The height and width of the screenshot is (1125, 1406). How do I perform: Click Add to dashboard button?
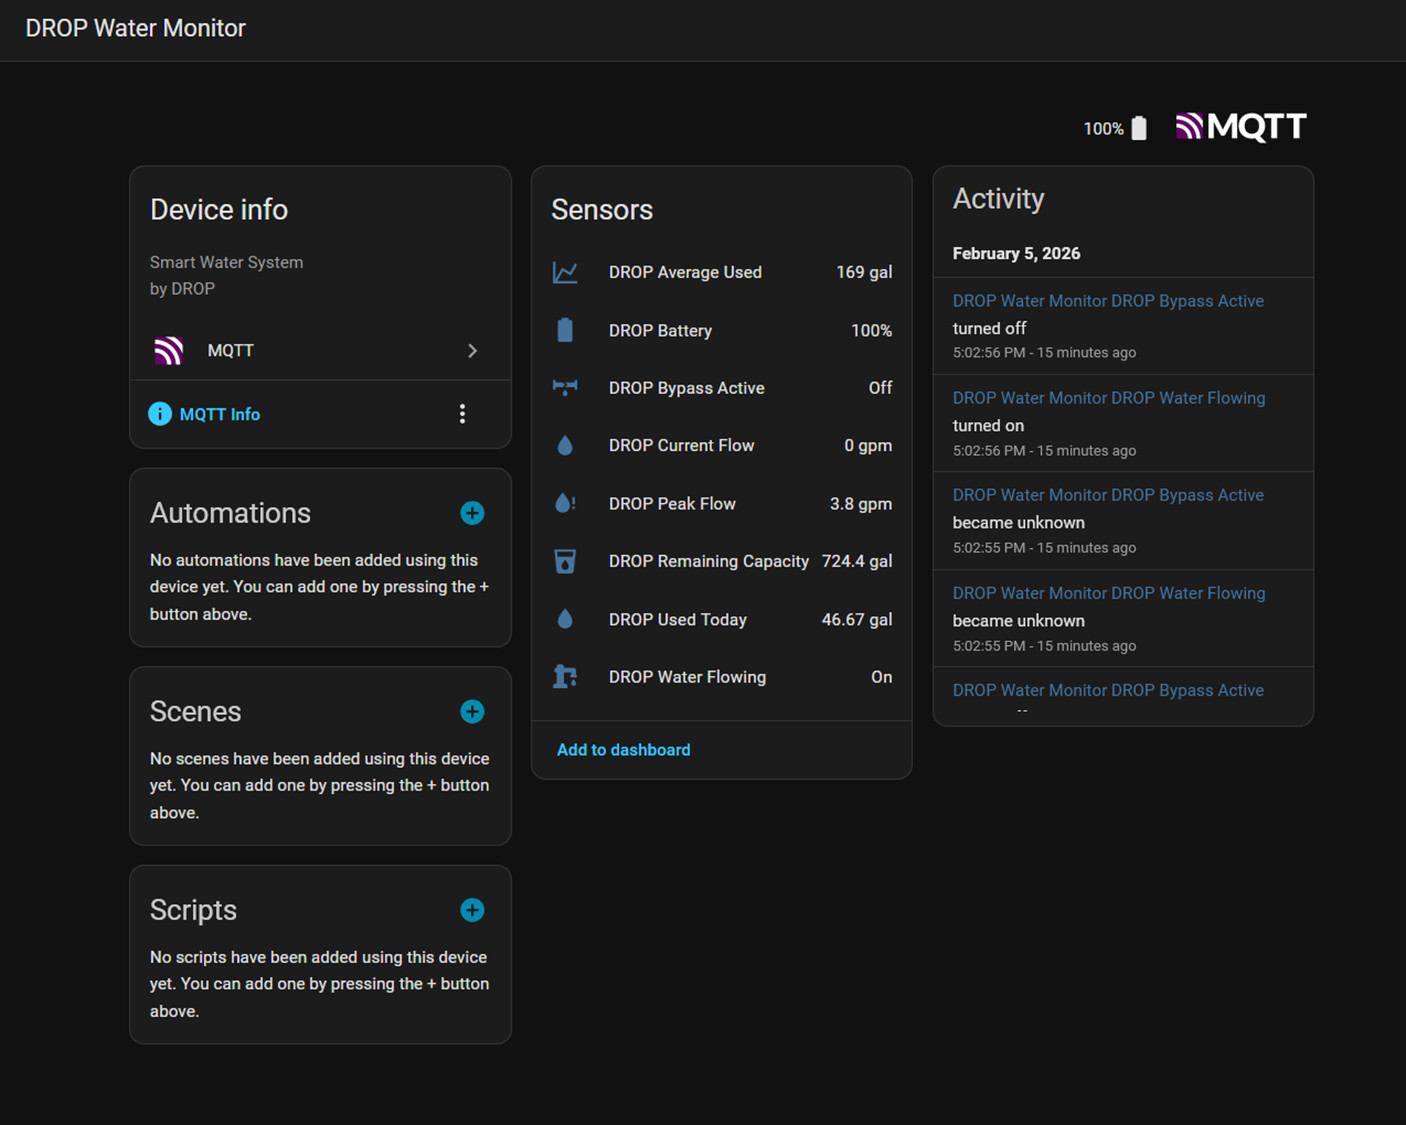click(x=623, y=750)
